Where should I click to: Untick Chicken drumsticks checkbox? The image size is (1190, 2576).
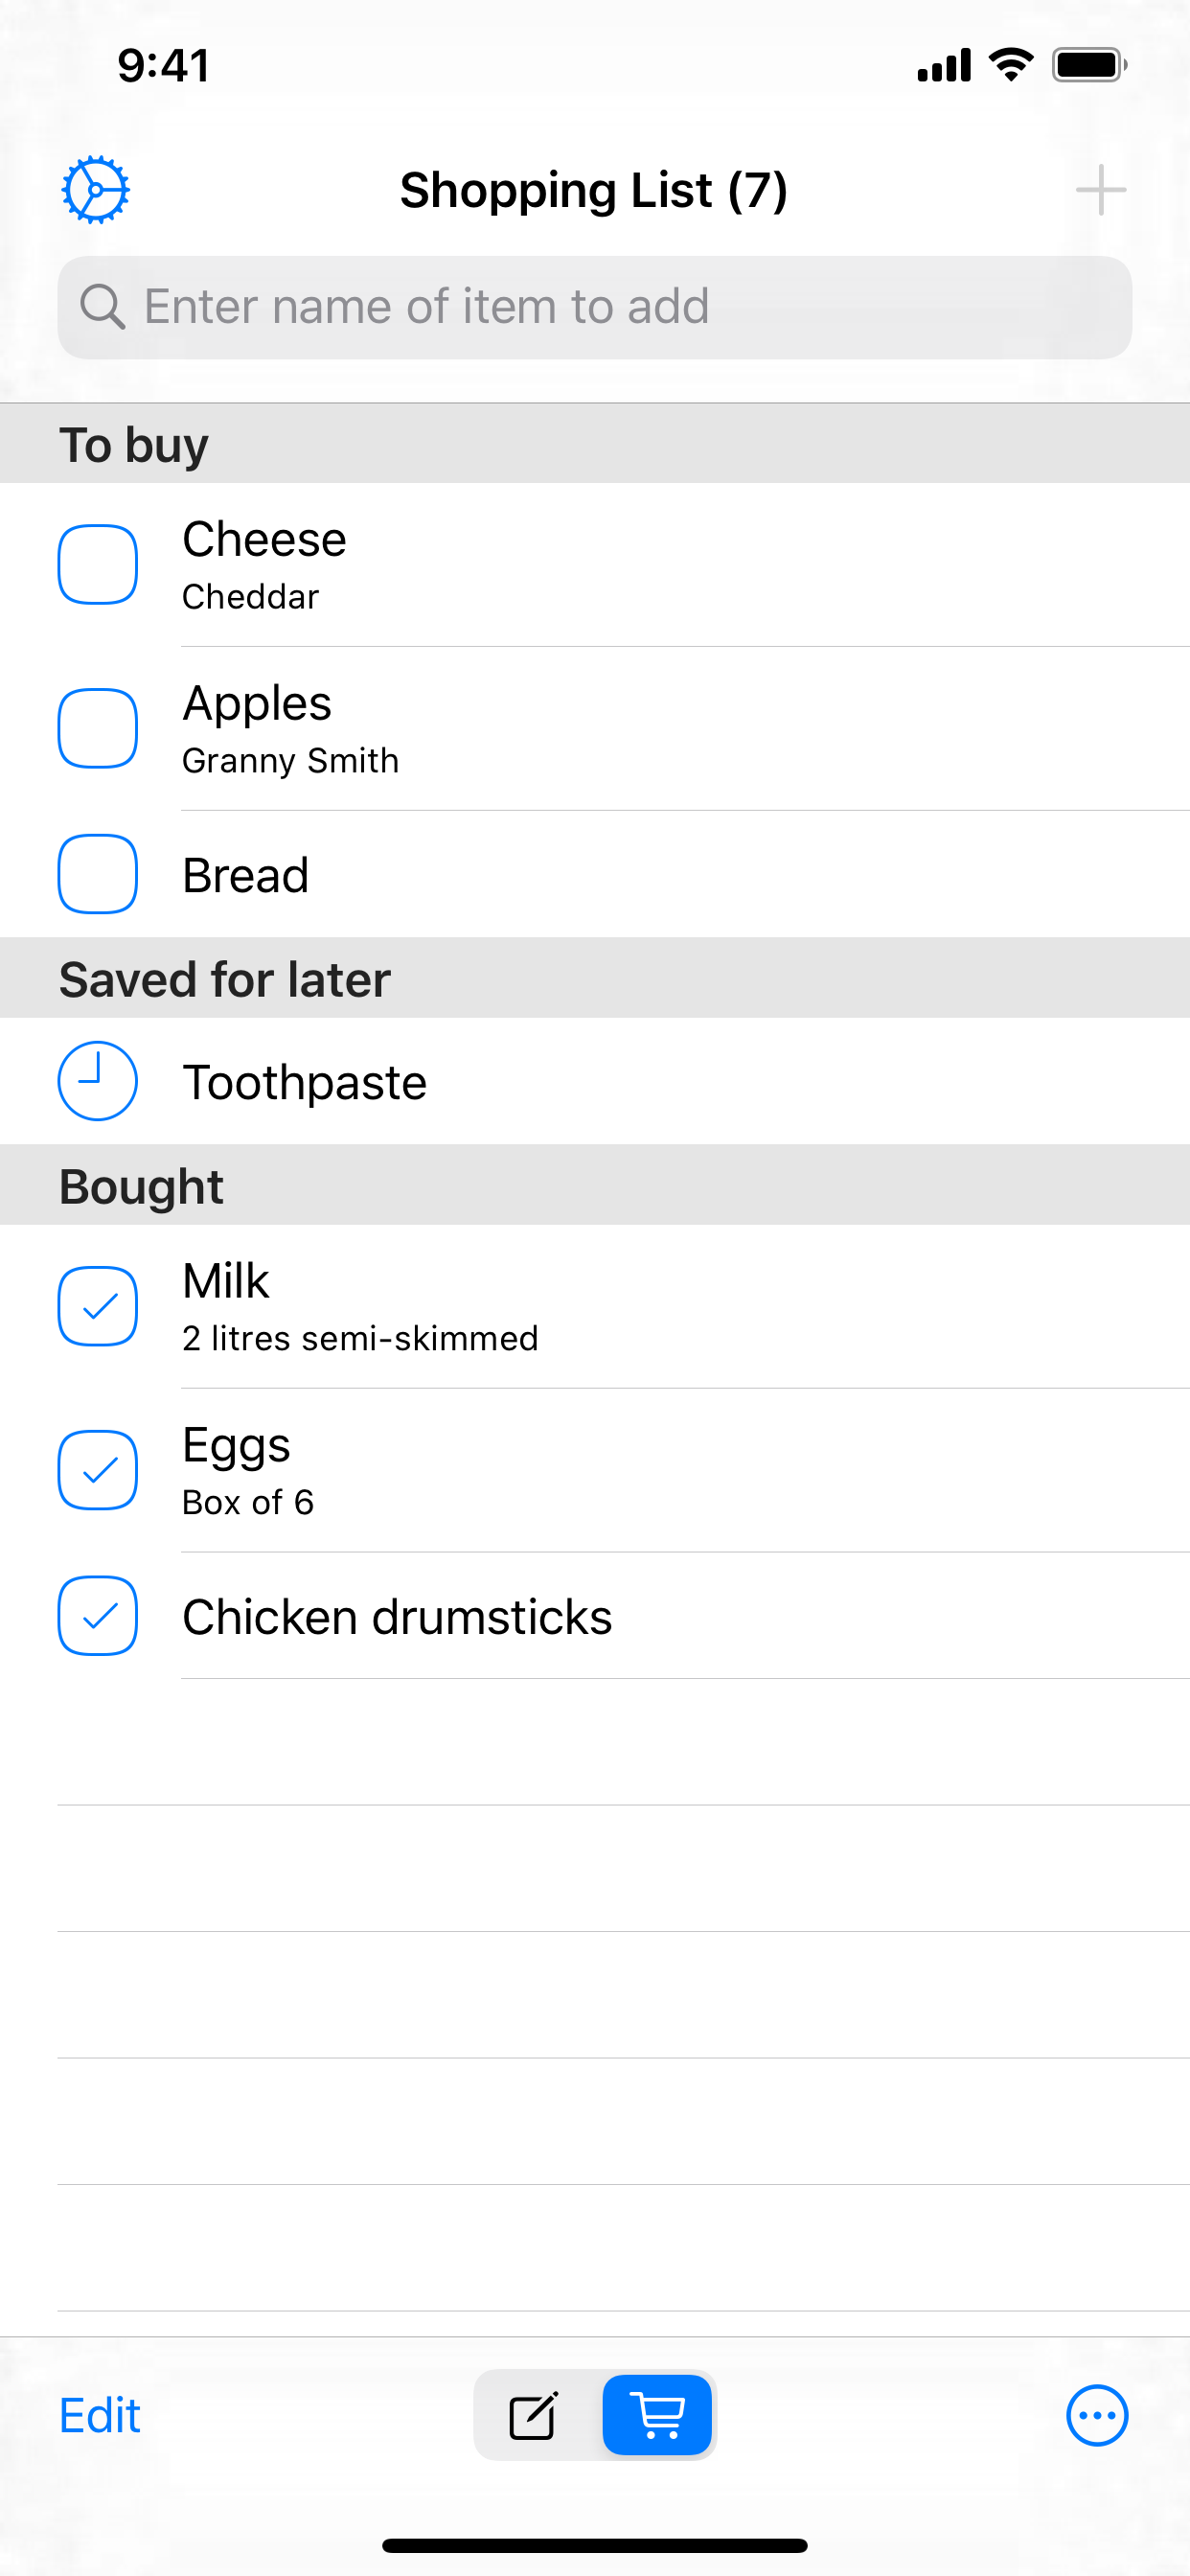click(97, 1616)
